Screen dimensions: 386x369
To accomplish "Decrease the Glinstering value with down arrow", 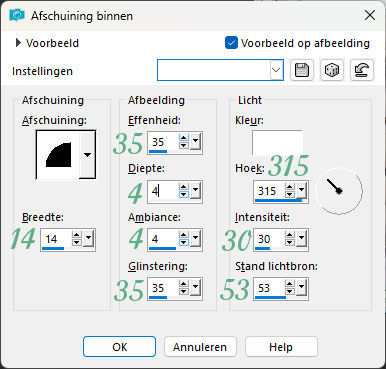I will point(184,291).
